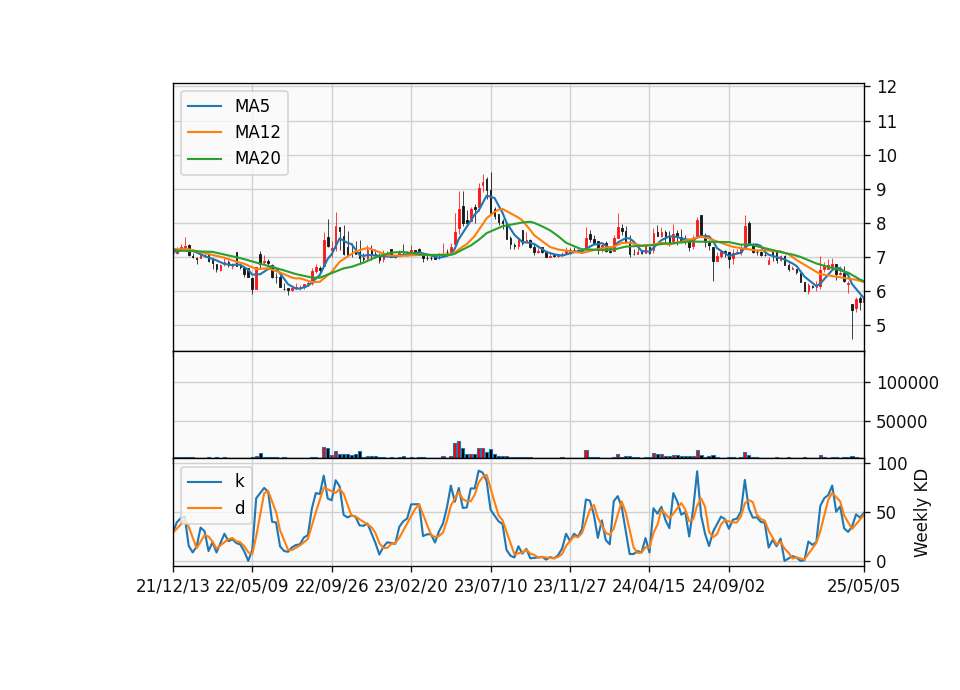This screenshot has height=690, width=960.
Task: Click the KD axis value 0
Action: pyautogui.click(x=882, y=561)
